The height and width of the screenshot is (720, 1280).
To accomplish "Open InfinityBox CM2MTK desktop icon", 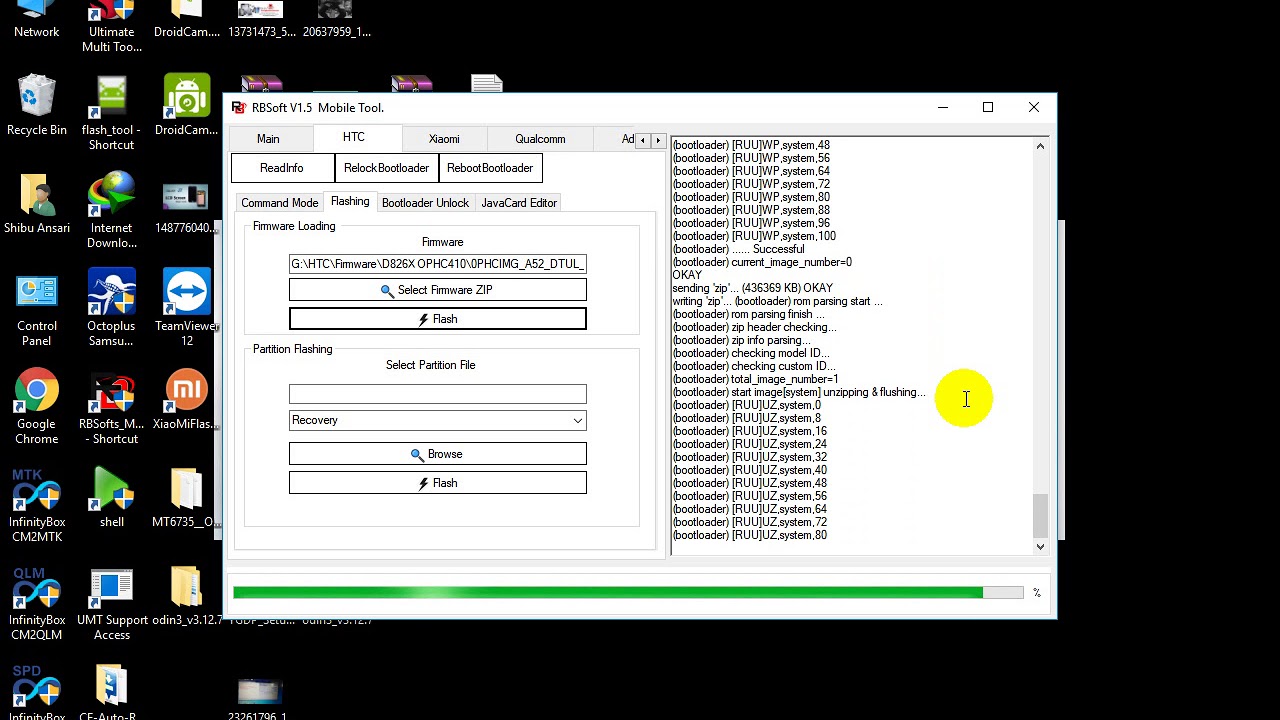I will (x=37, y=505).
